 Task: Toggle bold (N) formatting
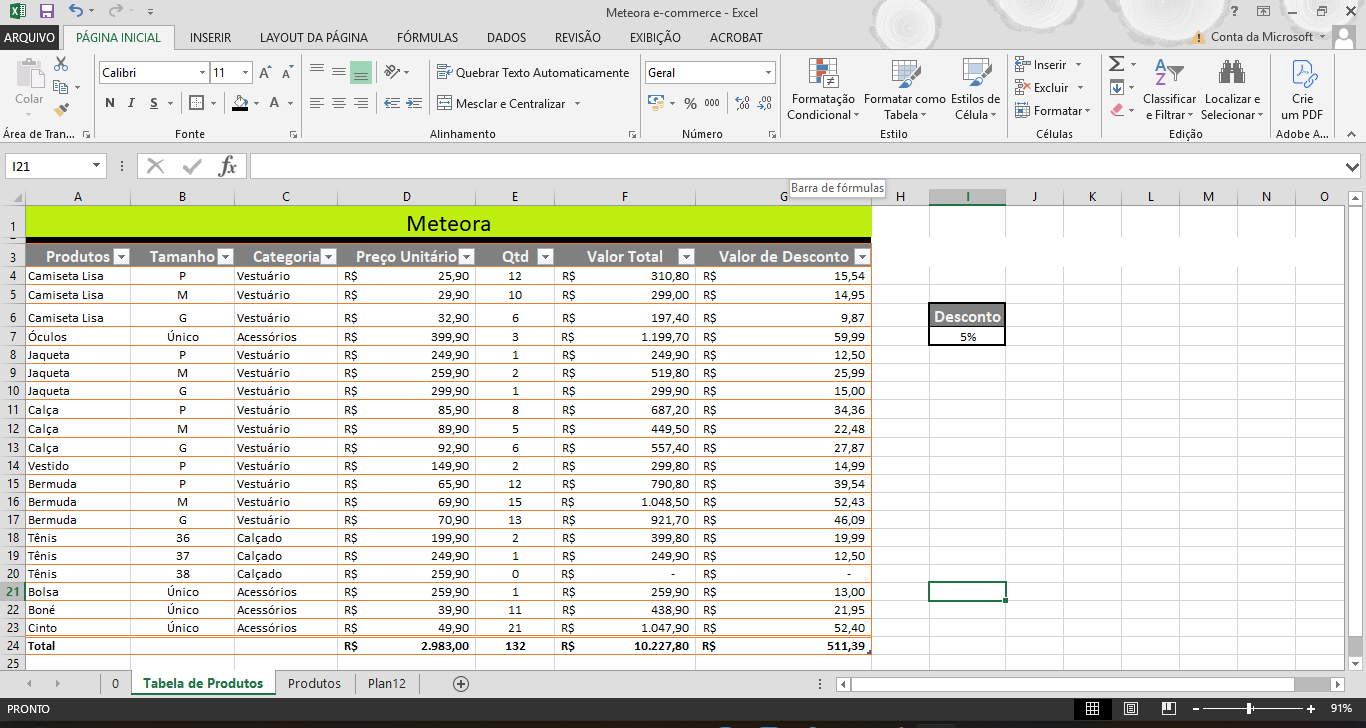(110, 103)
